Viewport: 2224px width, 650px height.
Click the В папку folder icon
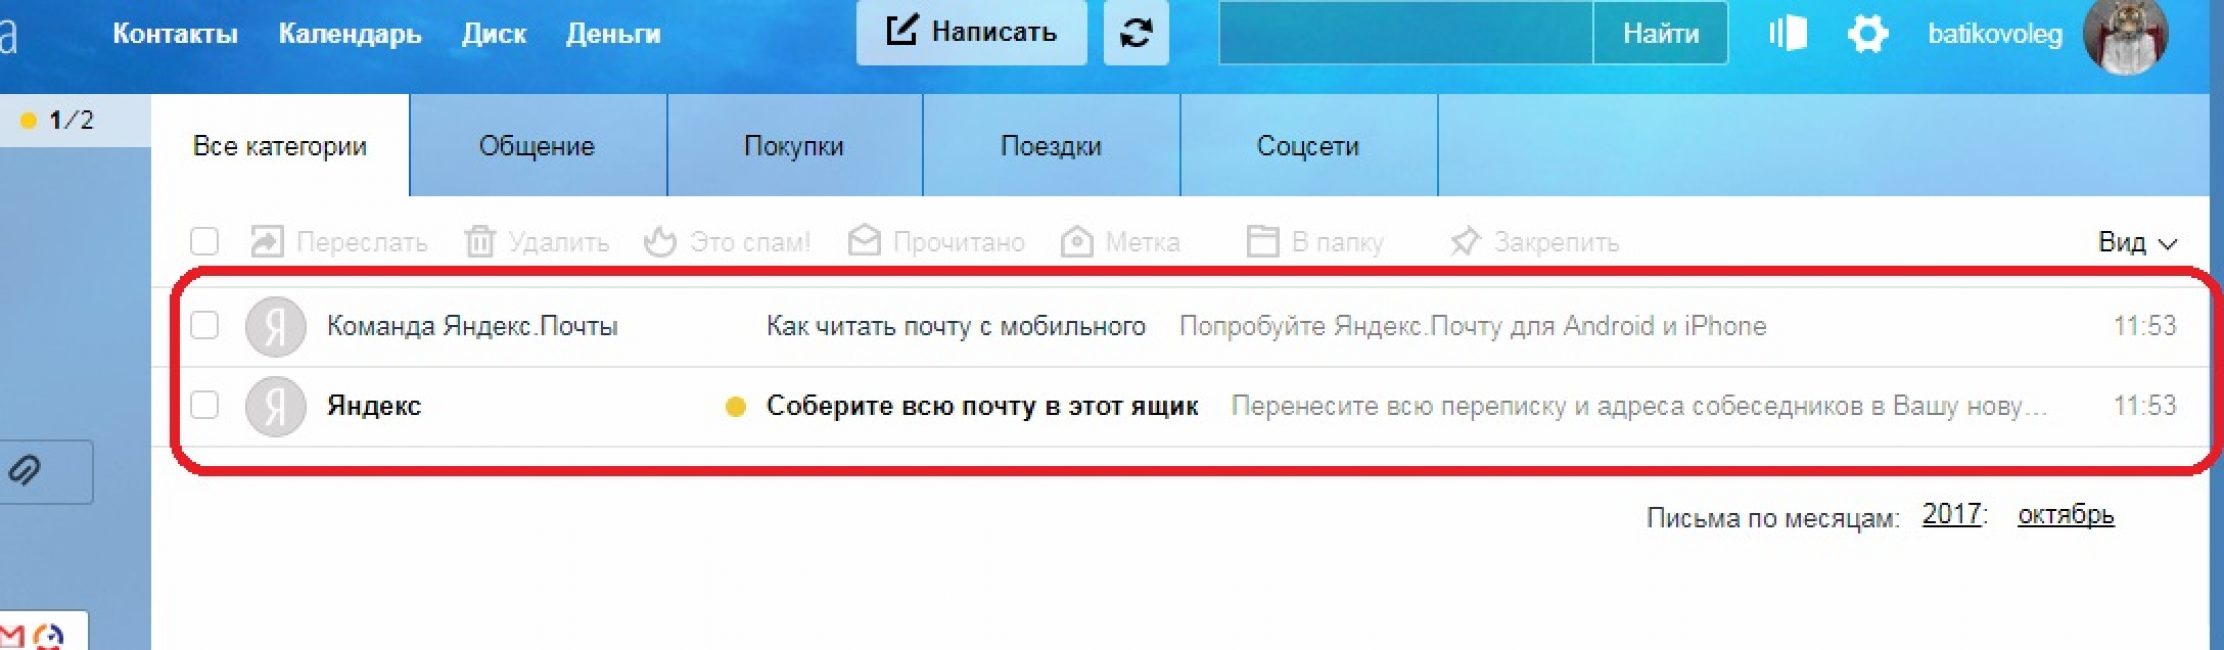pyautogui.click(x=1262, y=241)
